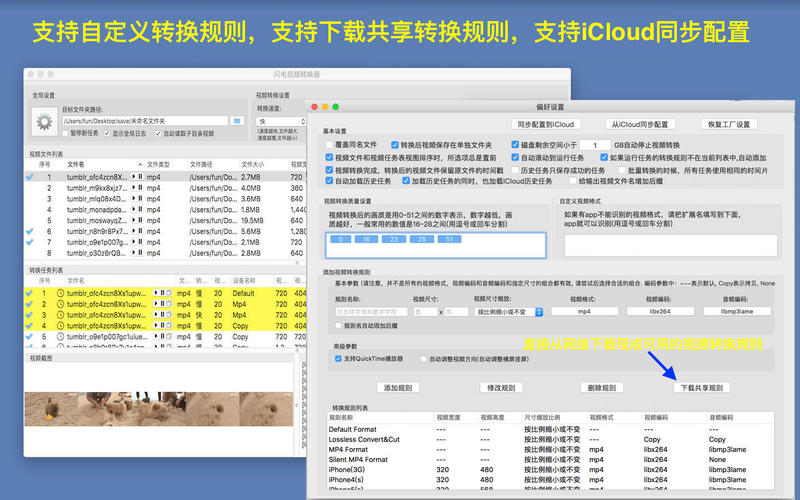Screen dimensions: 800x500
Task: Select Silent MP4 Format rule row
Action: 550,459
